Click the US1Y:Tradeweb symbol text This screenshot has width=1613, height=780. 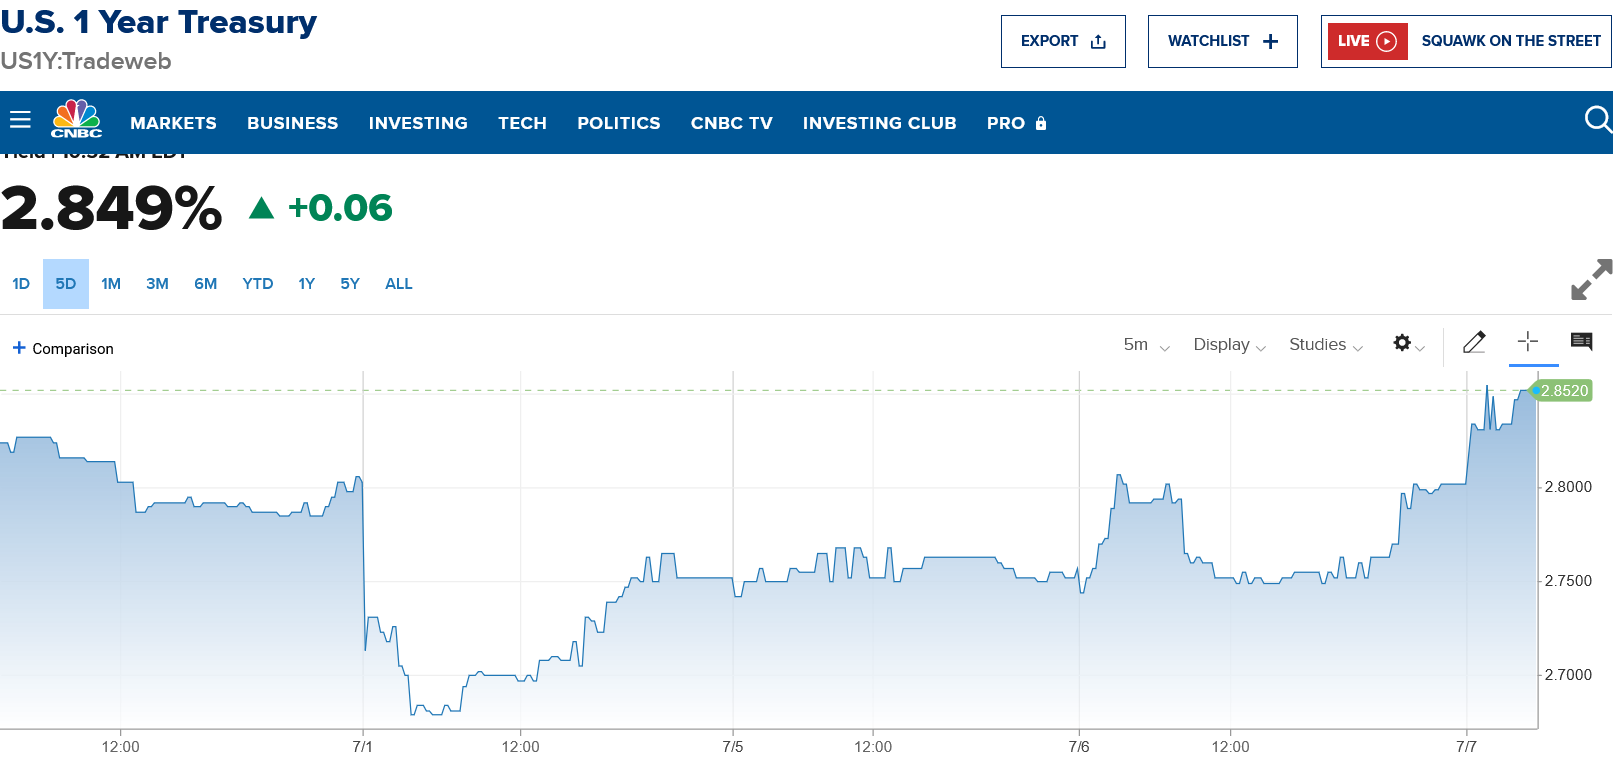pyautogui.click(x=86, y=61)
